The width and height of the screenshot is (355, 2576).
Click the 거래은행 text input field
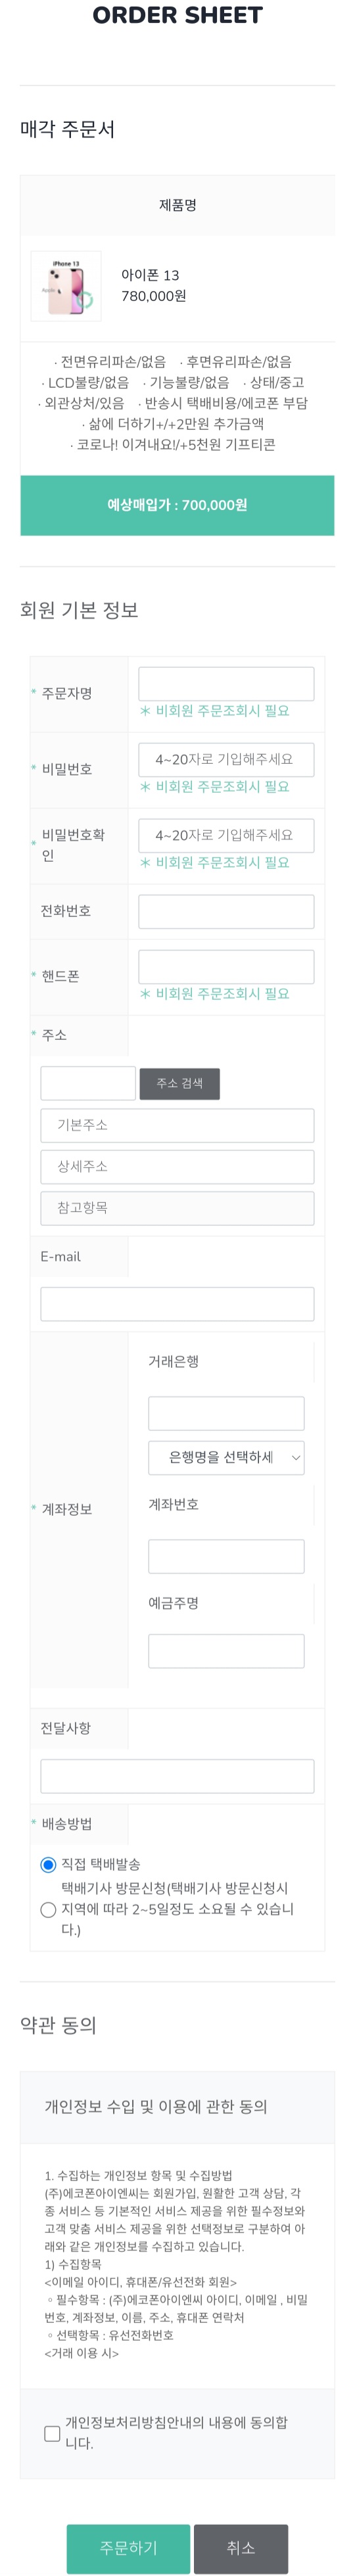tap(226, 1414)
